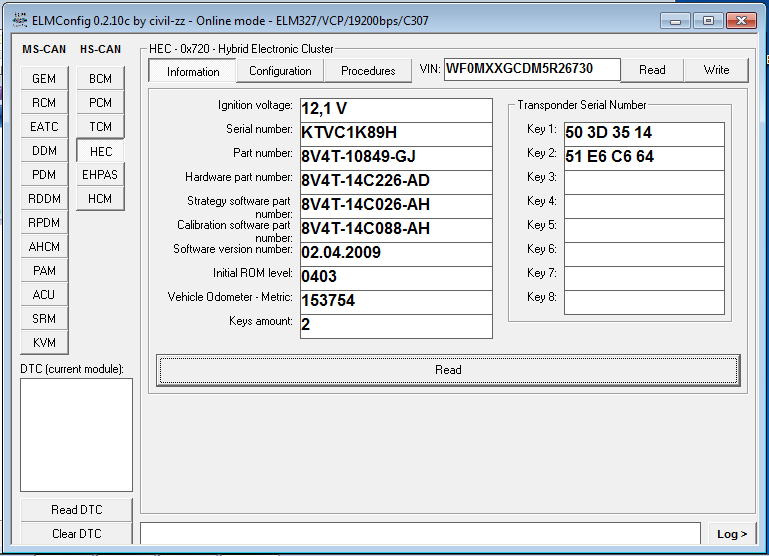Choose the PCM module under HS-CAN
The height and width of the screenshot is (556, 769).
[x=100, y=103]
